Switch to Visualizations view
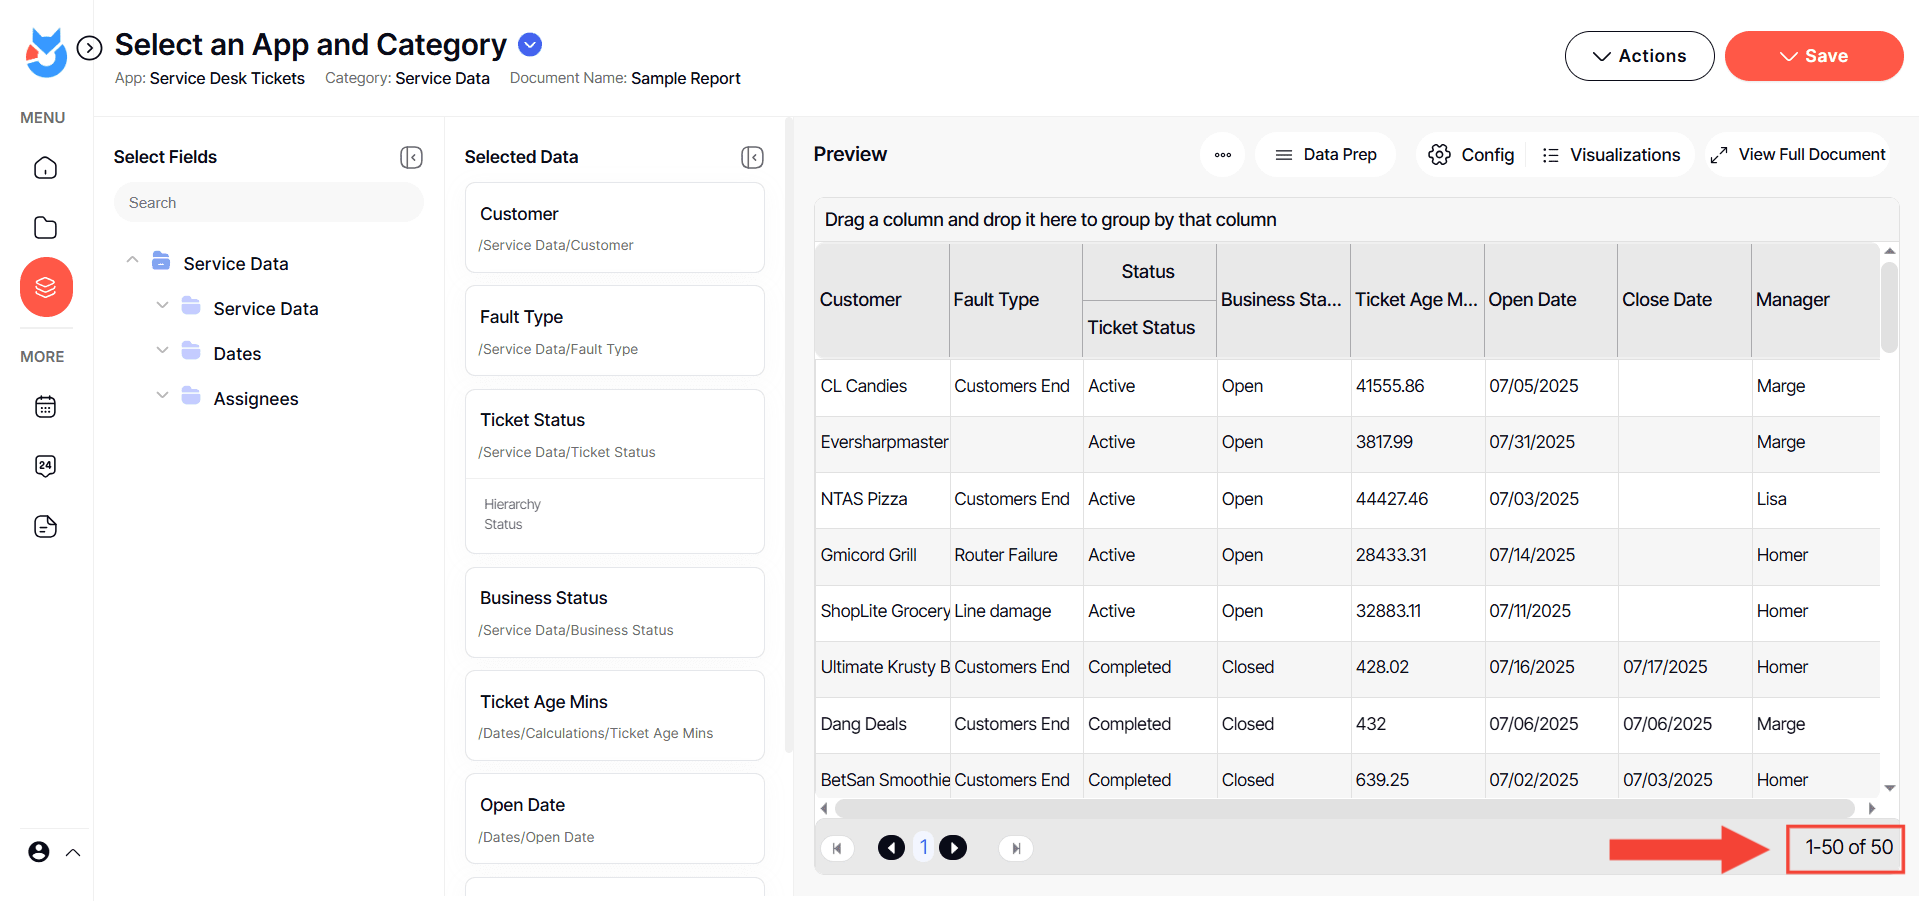This screenshot has width=1919, height=901. point(1610,155)
